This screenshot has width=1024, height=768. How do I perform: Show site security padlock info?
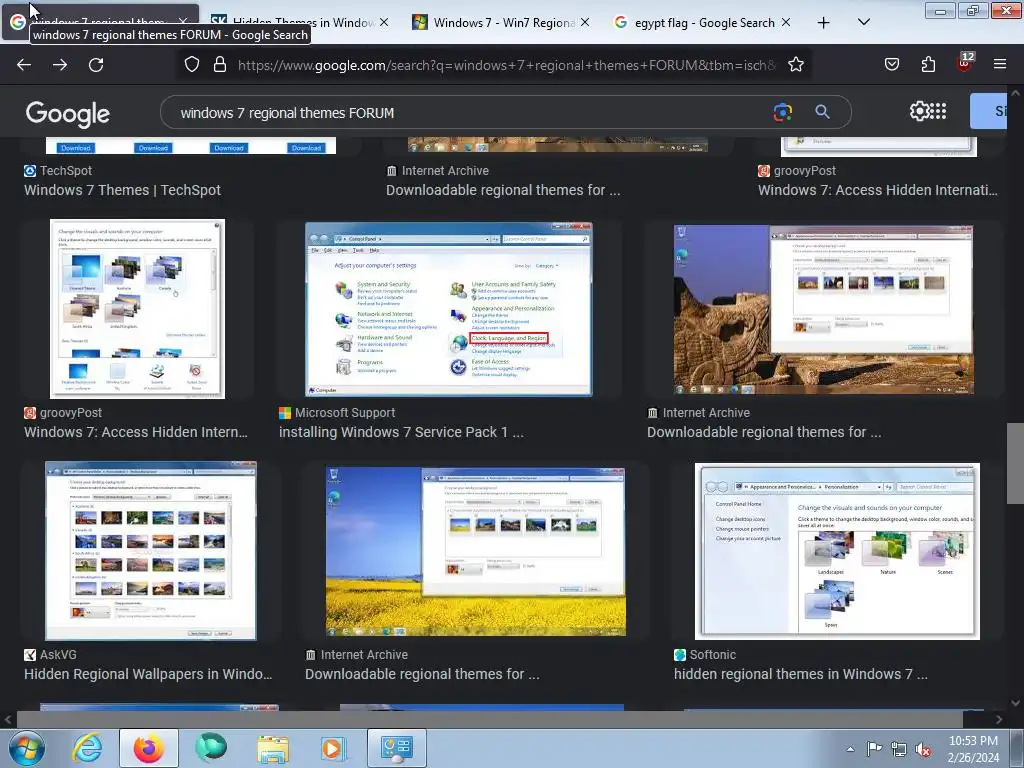pos(220,65)
